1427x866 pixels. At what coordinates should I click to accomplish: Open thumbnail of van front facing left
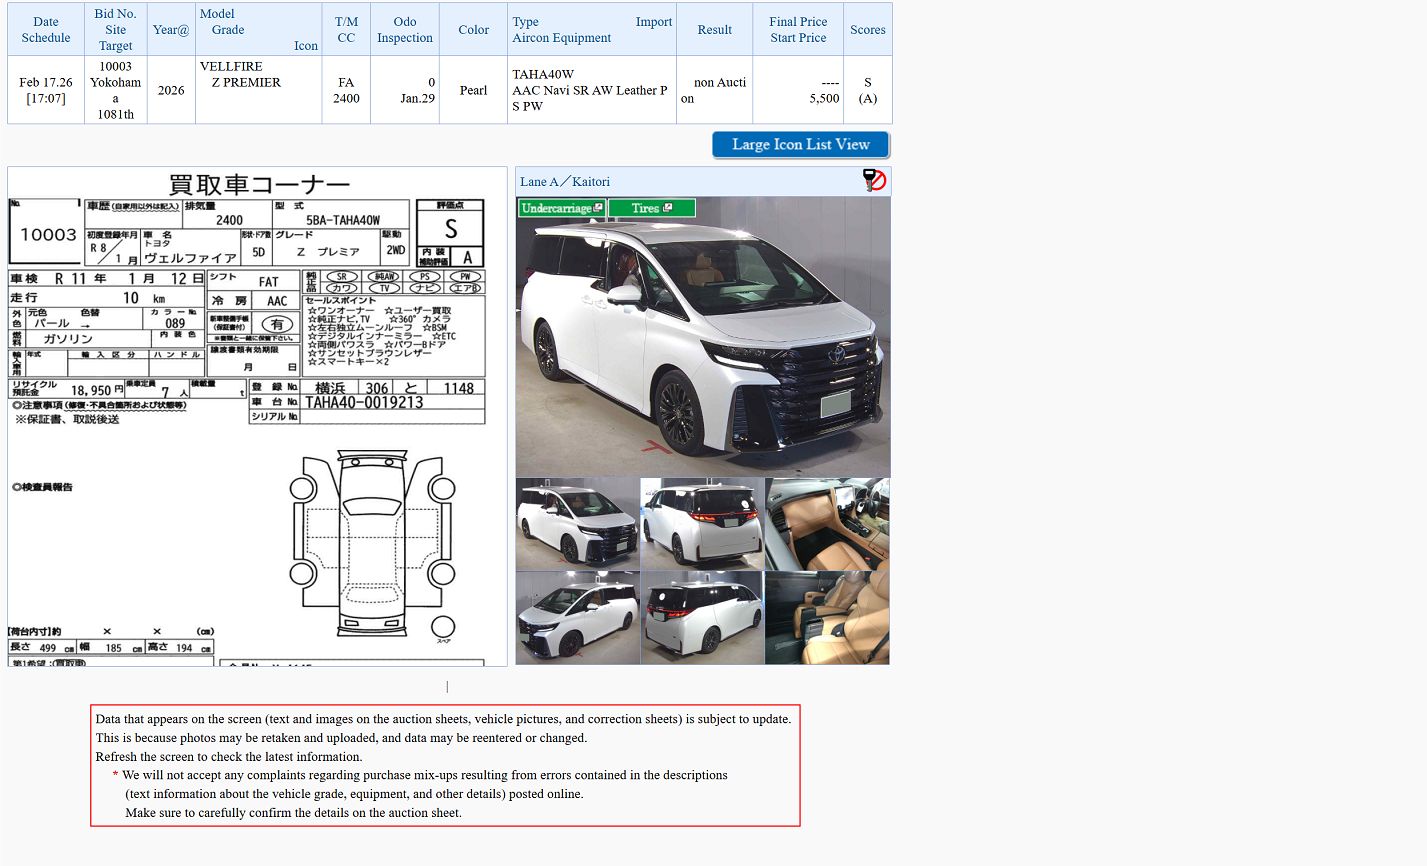pyautogui.click(x=578, y=618)
